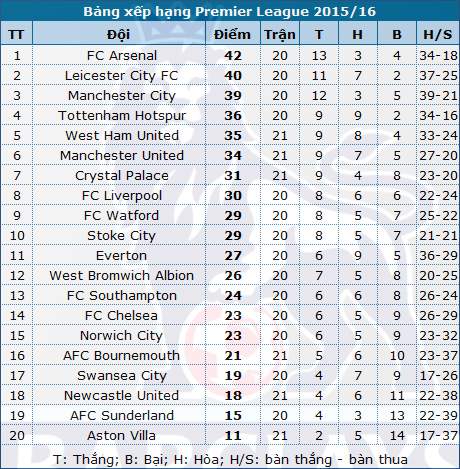Select Manchester City team name

[122, 96]
